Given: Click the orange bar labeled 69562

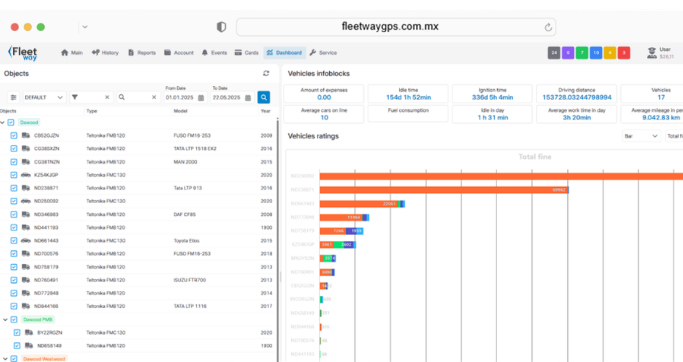Looking at the screenshot, I should point(444,190).
